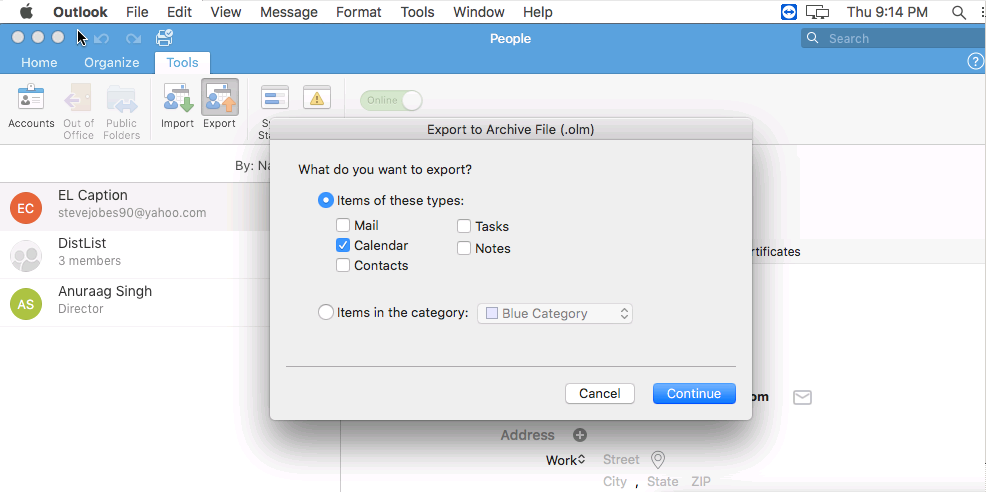
Task: Open the Sync Errors warning icon
Action: (316, 98)
